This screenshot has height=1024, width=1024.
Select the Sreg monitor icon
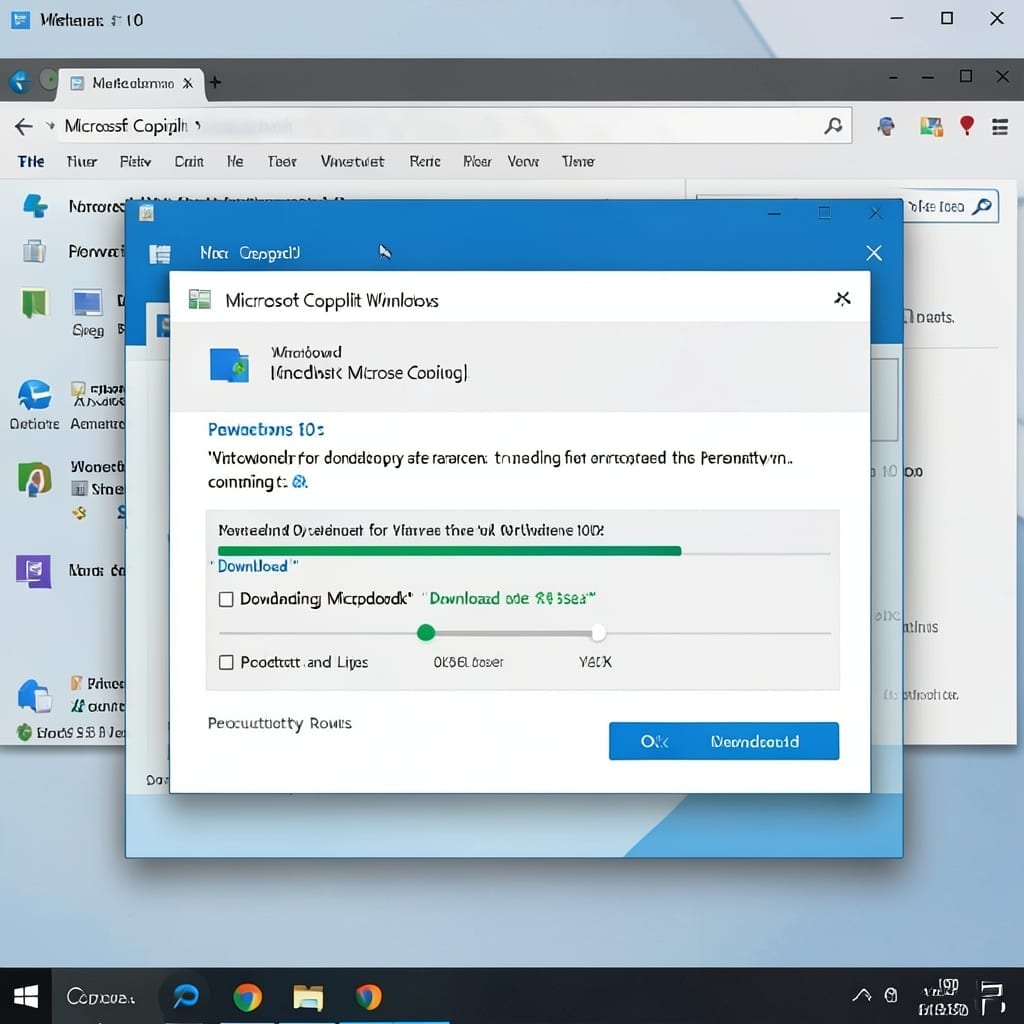tap(88, 303)
